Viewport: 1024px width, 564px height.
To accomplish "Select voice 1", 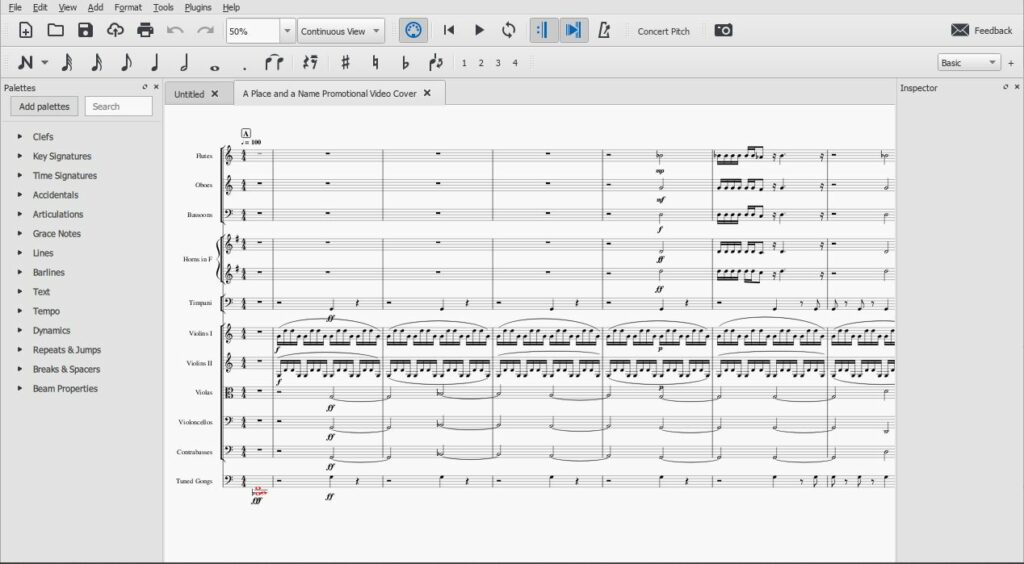I will pyautogui.click(x=464, y=63).
